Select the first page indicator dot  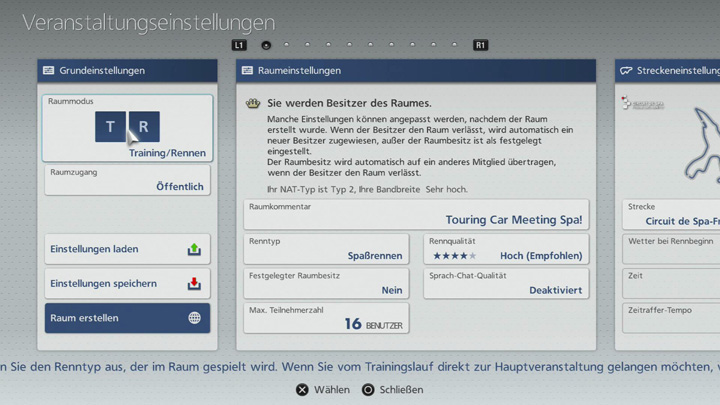tap(266, 45)
